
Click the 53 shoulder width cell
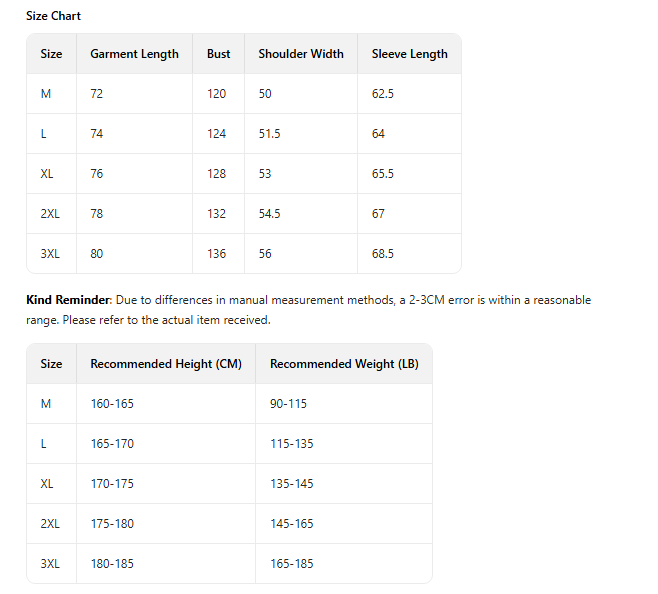(x=265, y=174)
